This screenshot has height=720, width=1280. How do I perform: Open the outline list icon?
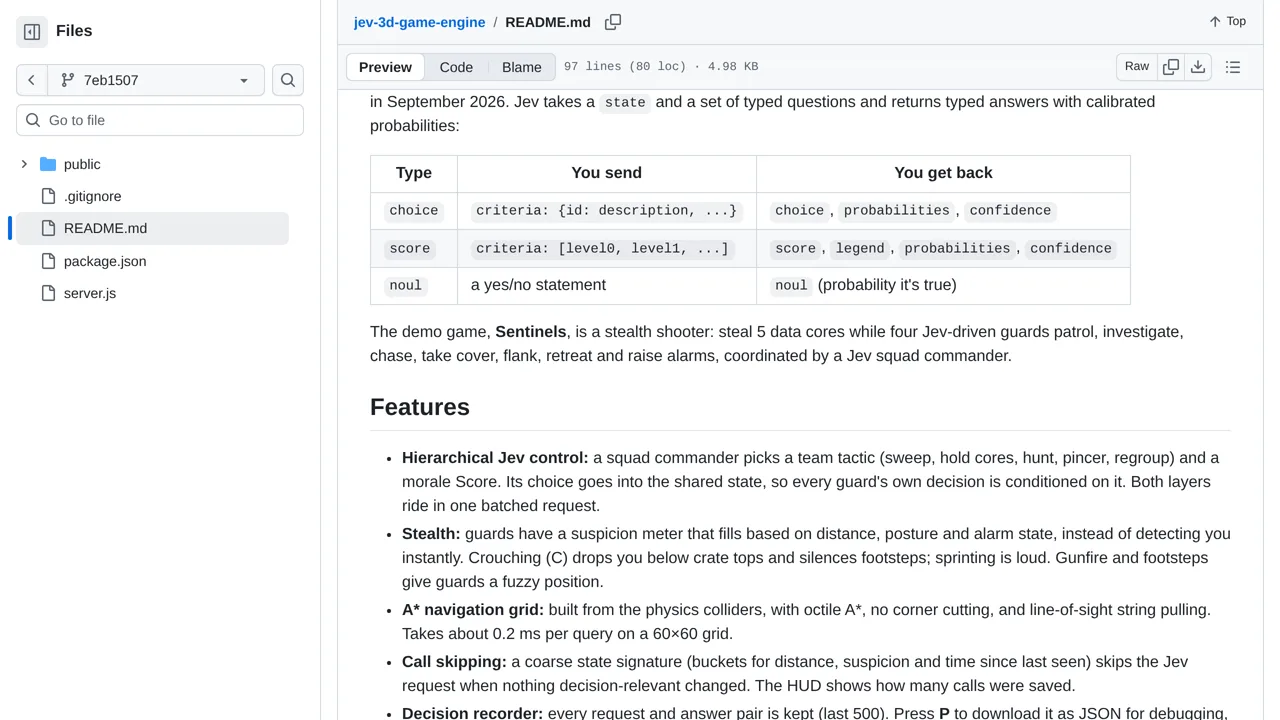point(1233,67)
